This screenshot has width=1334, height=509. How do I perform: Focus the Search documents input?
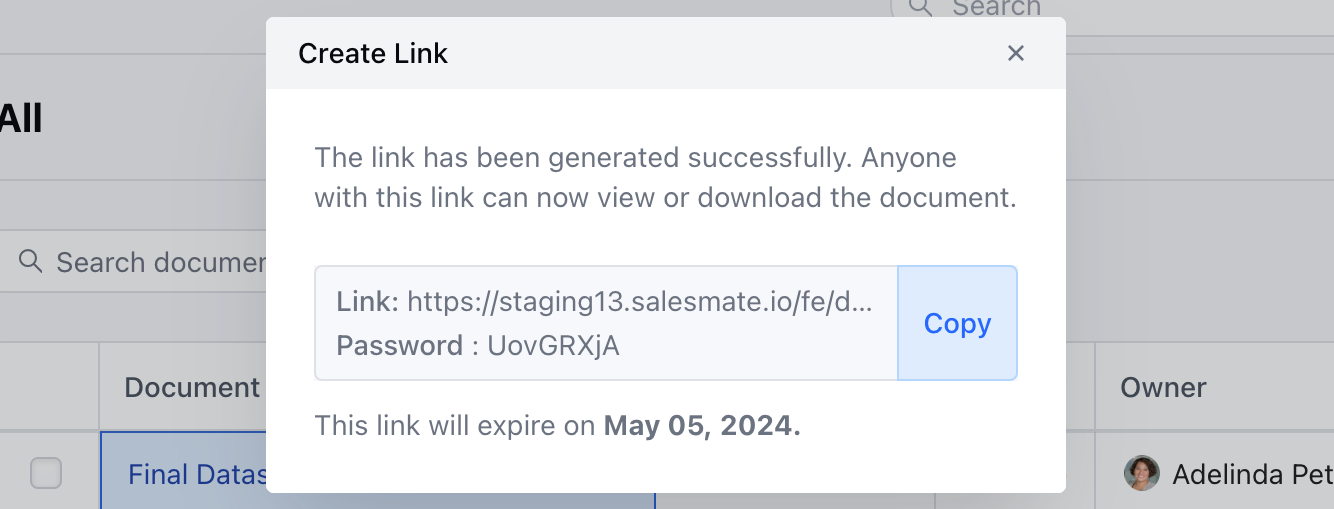click(x=140, y=263)
